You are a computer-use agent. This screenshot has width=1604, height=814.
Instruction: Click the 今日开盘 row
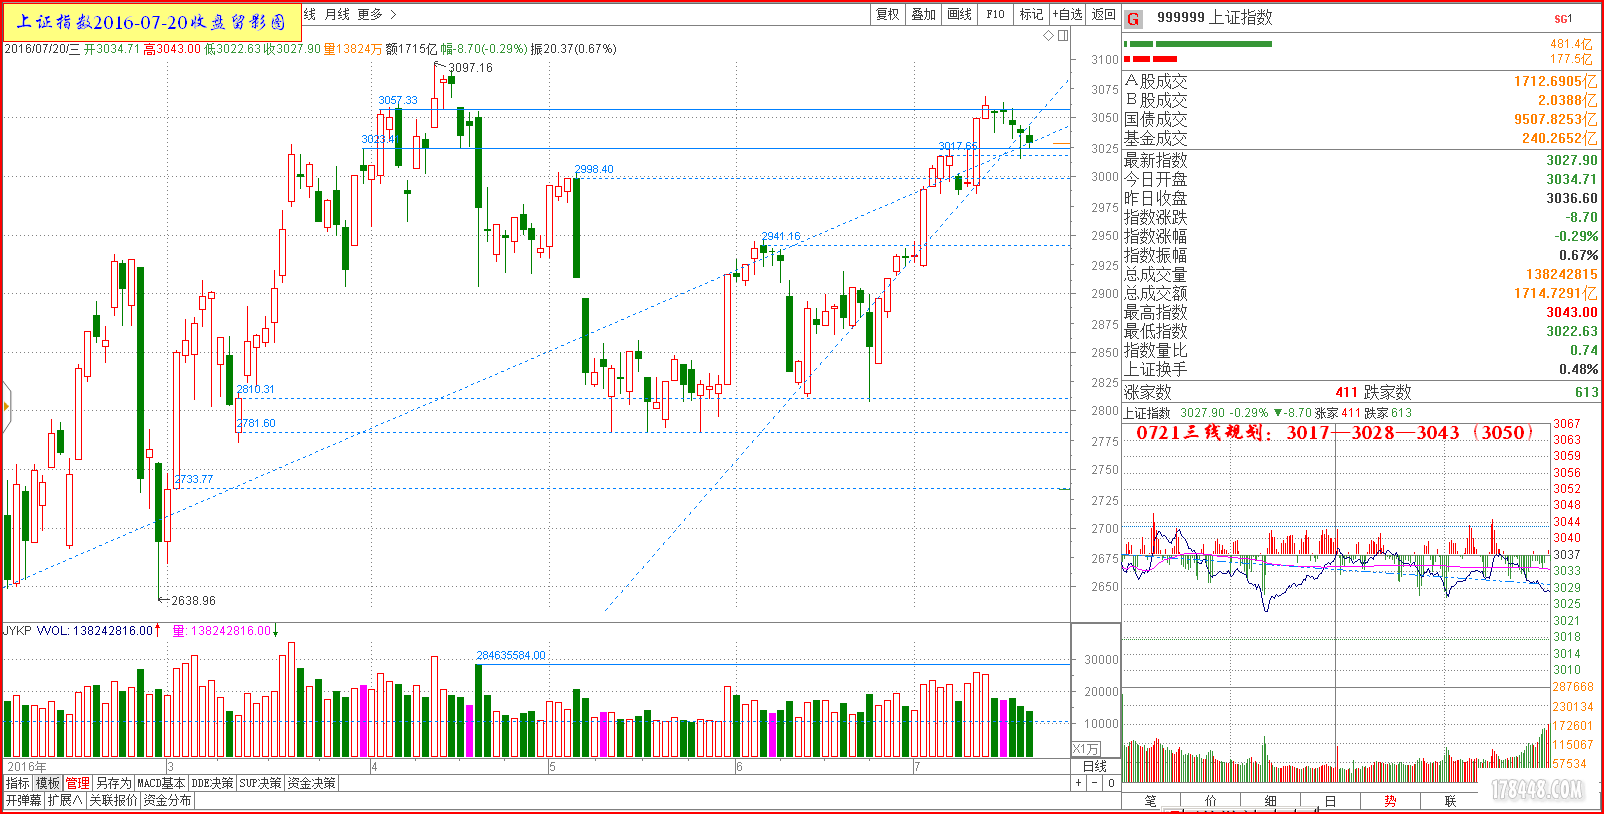point(1361,179)
